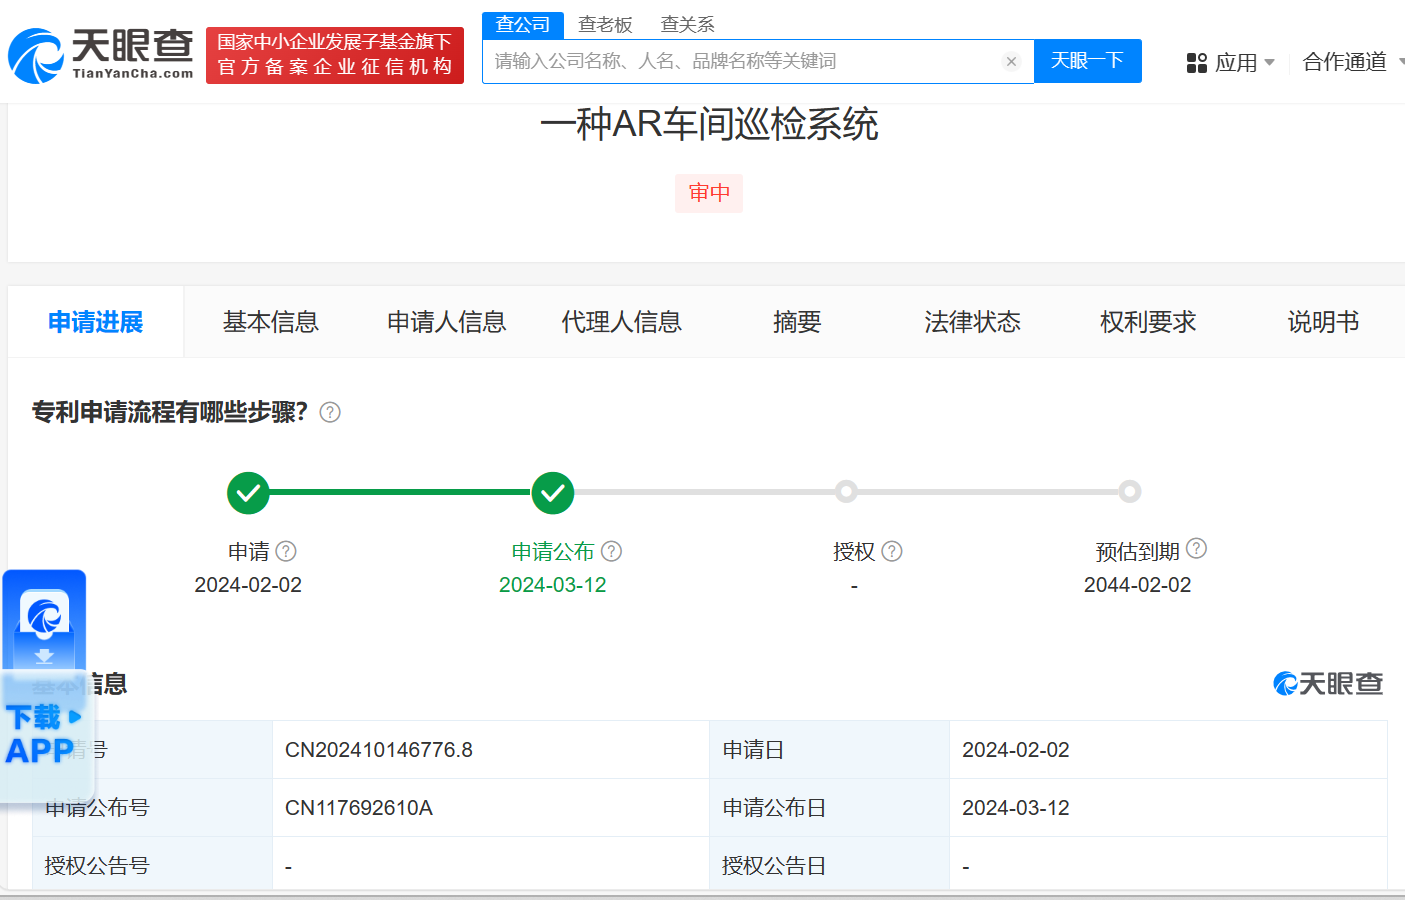
Task: Click the 申请日 value 2024-02-02 in table
Action: coord(1016,750)
